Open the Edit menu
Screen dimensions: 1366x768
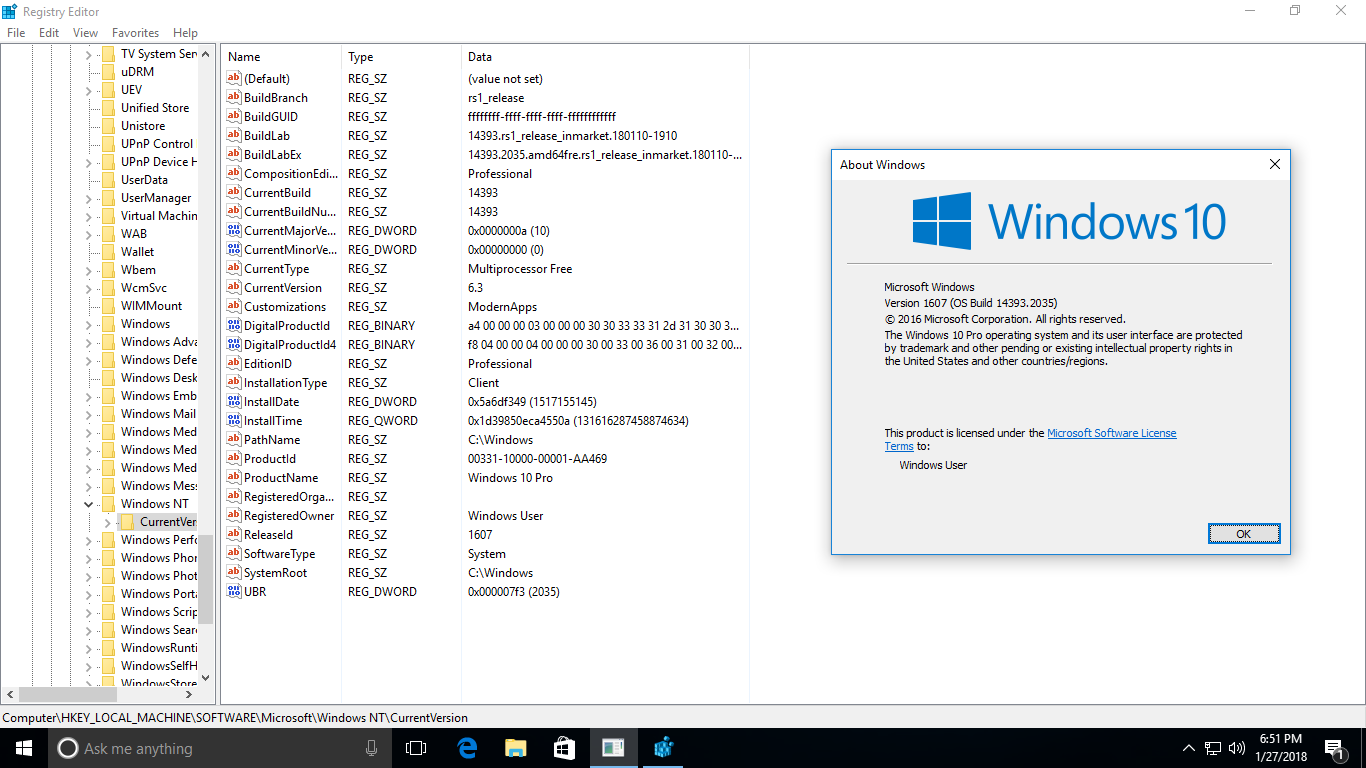pyautogui.click(x=49, y=33)
